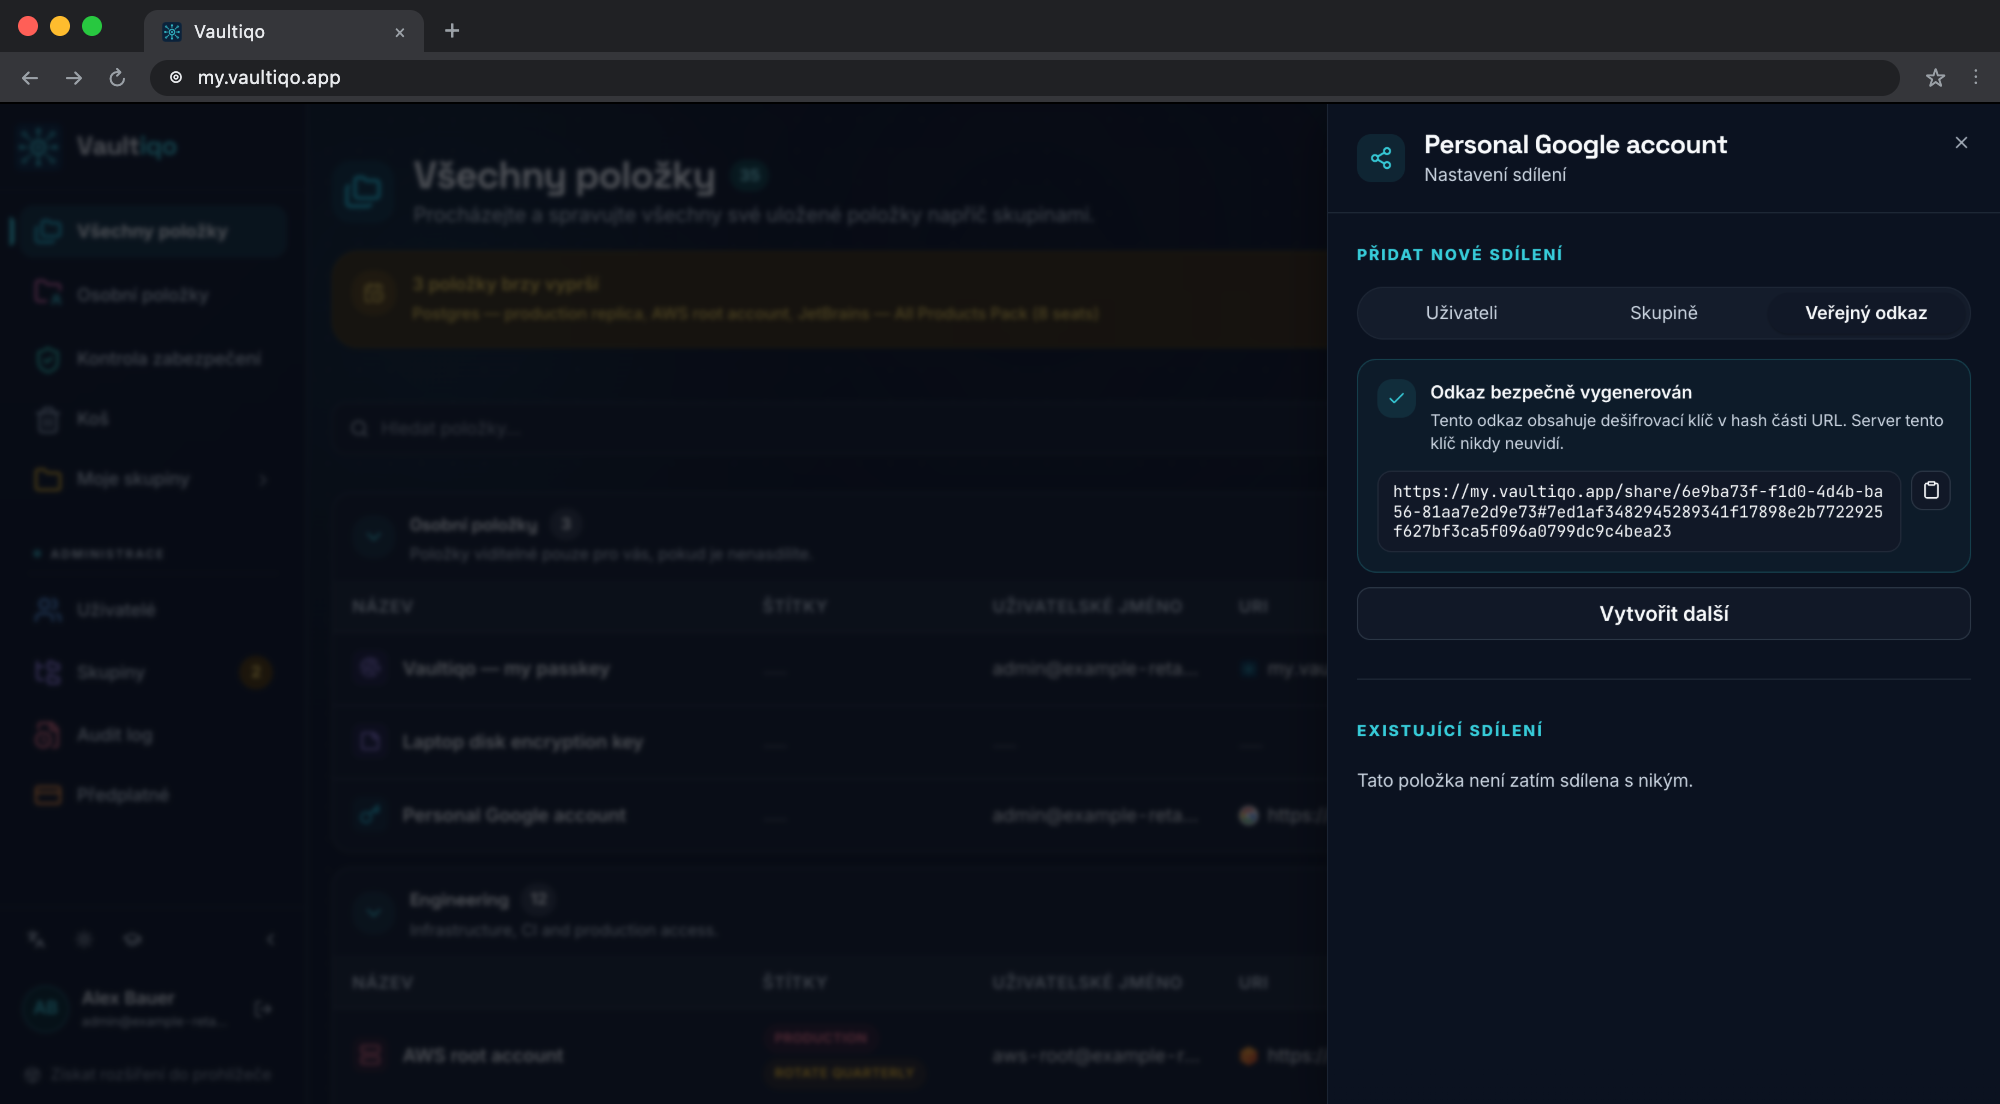
Task: Select the generated share URL text
Action: tap(1638, 511)
